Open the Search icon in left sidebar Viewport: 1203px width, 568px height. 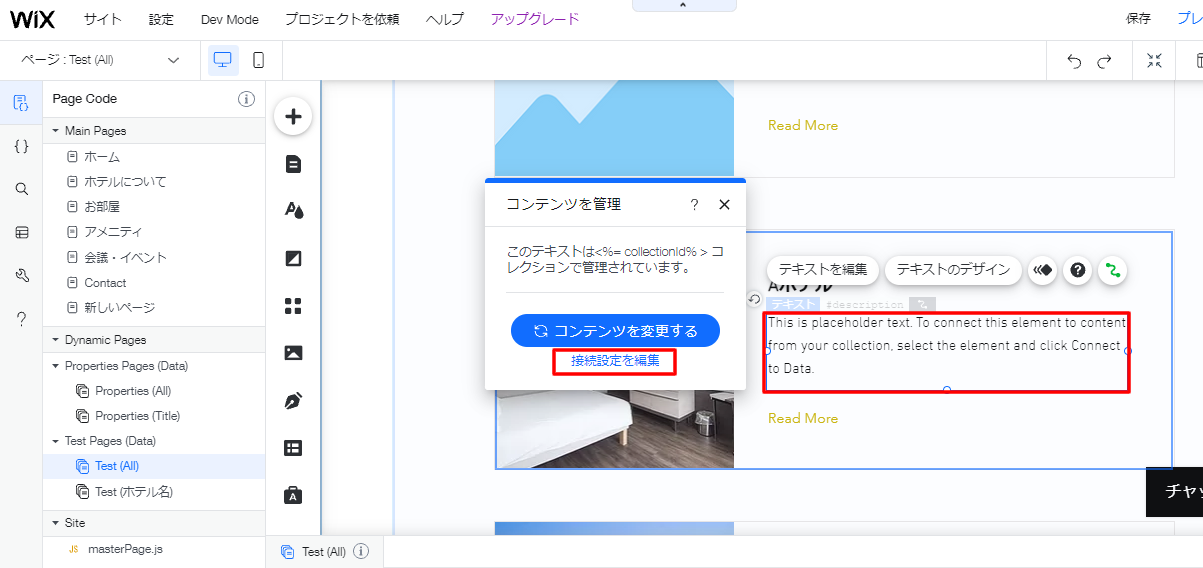21,189
